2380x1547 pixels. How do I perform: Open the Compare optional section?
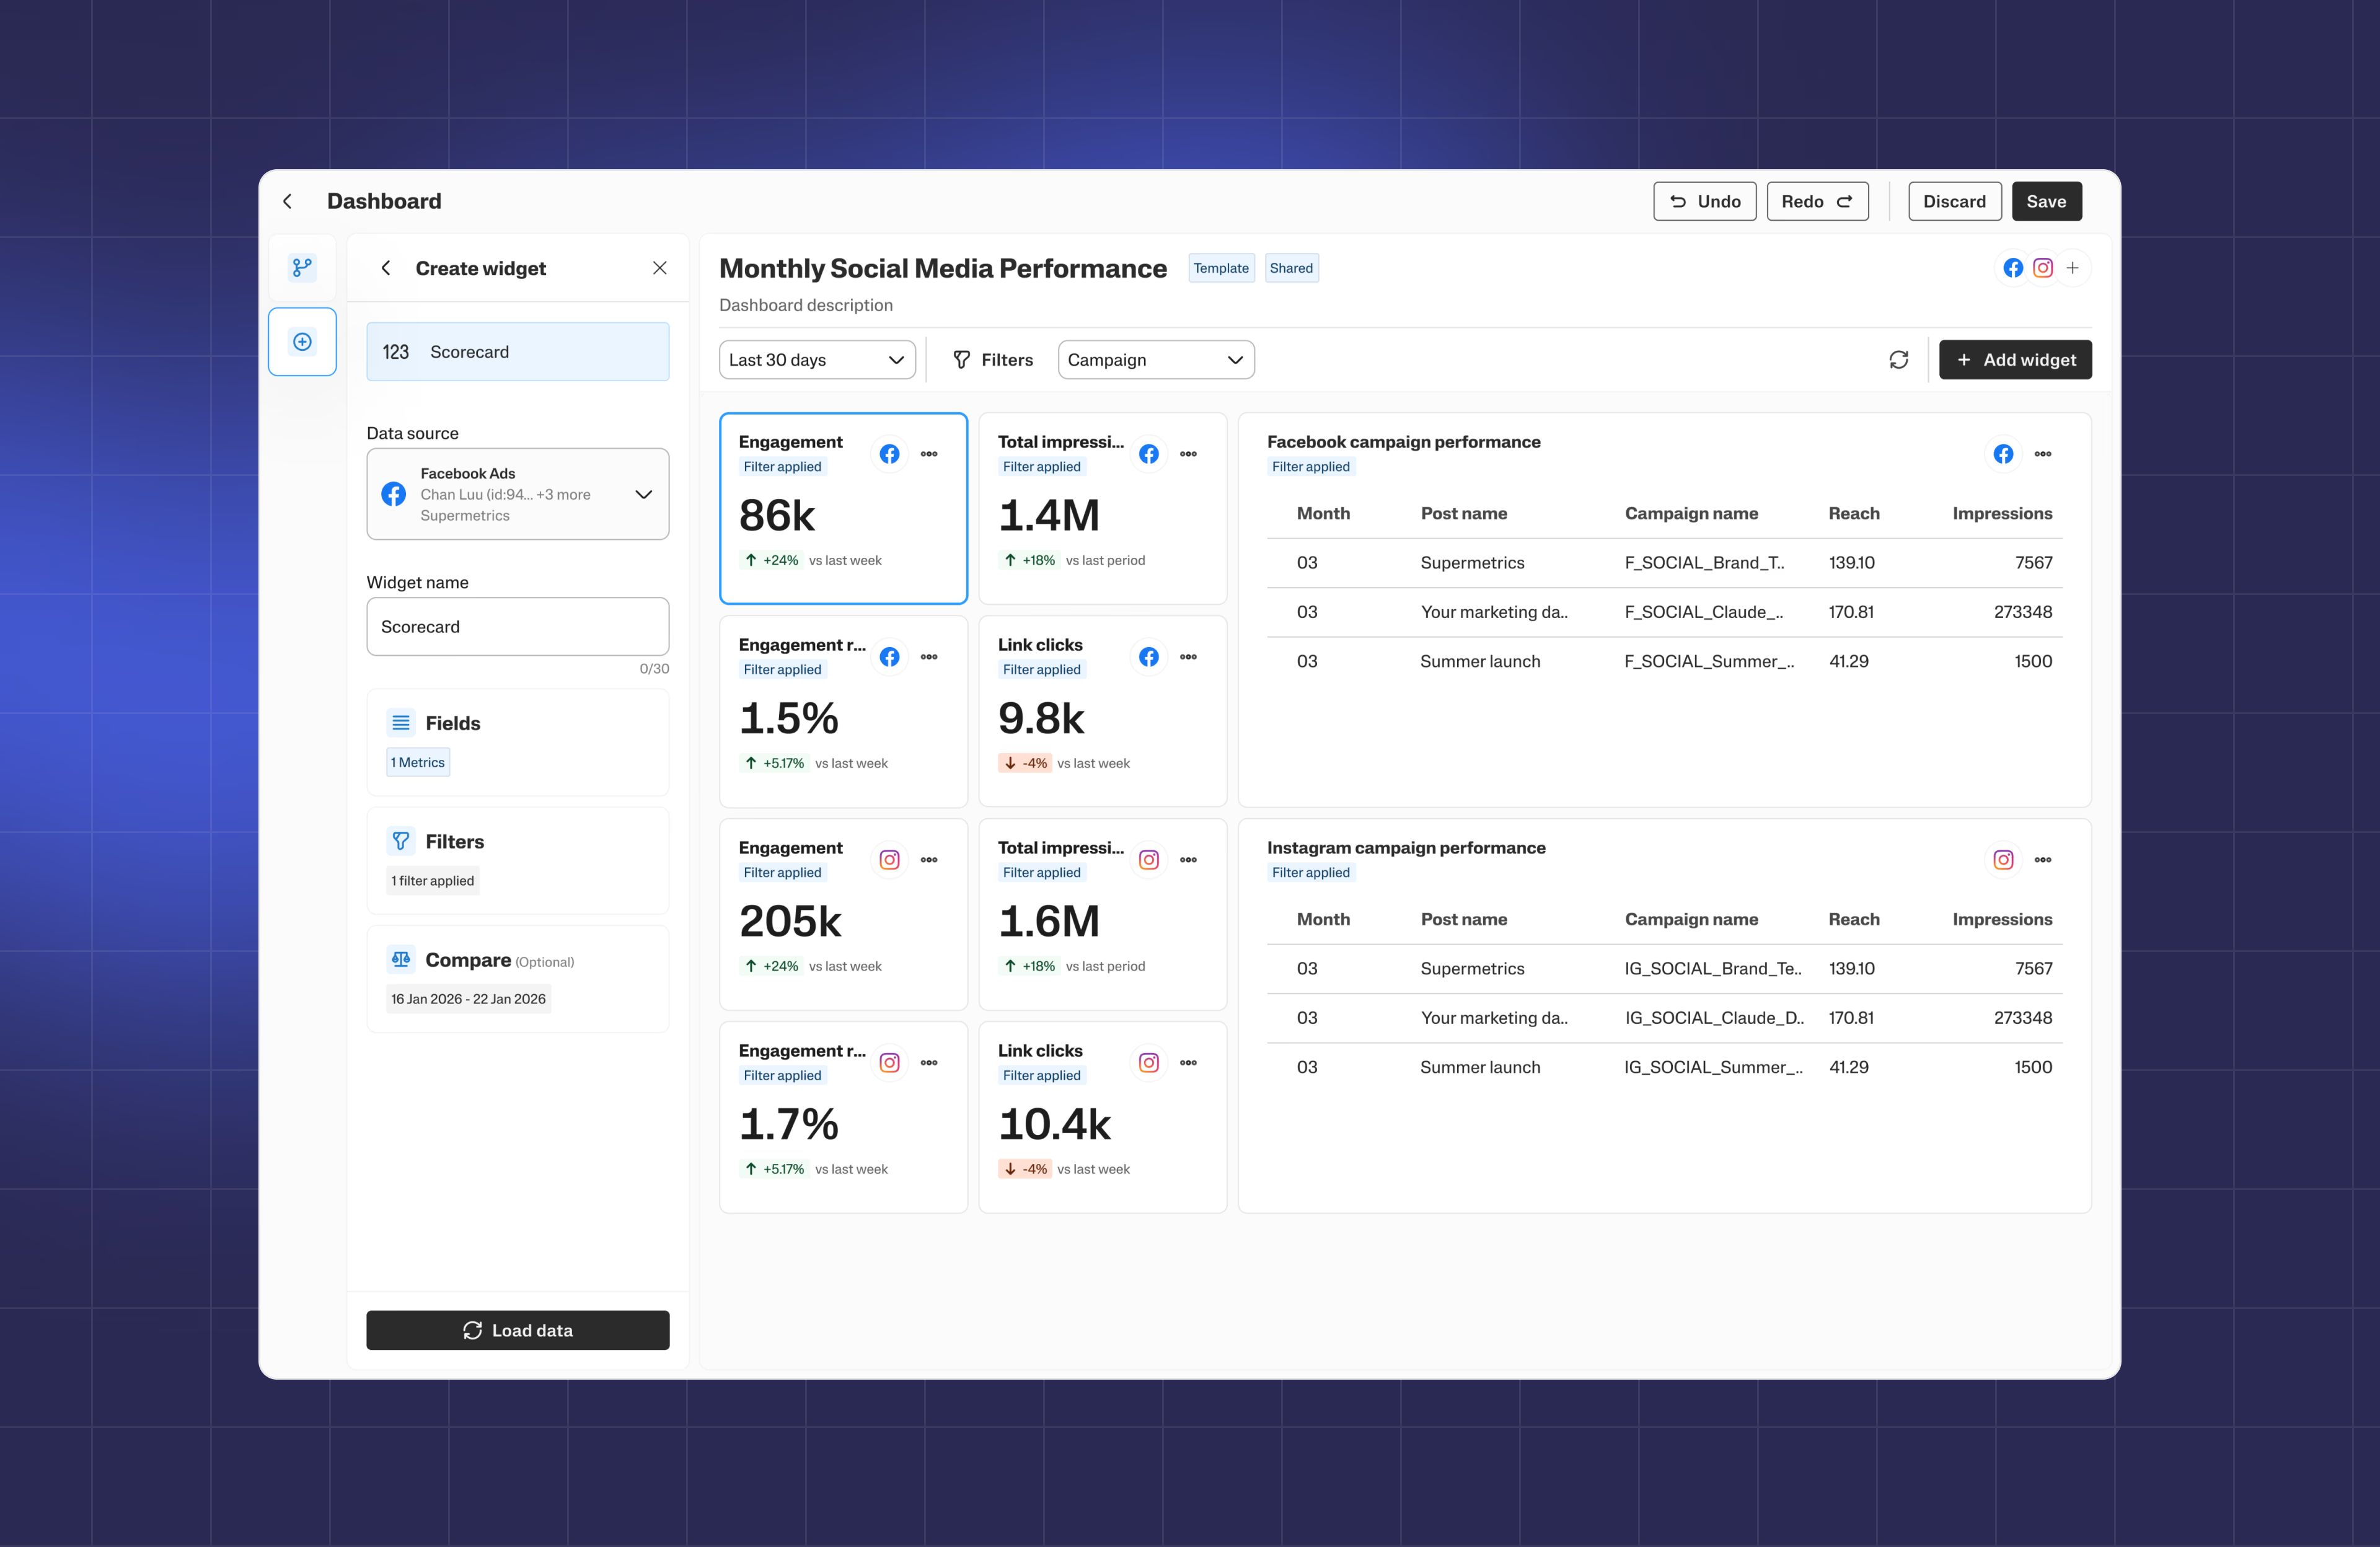coord(518,979)
